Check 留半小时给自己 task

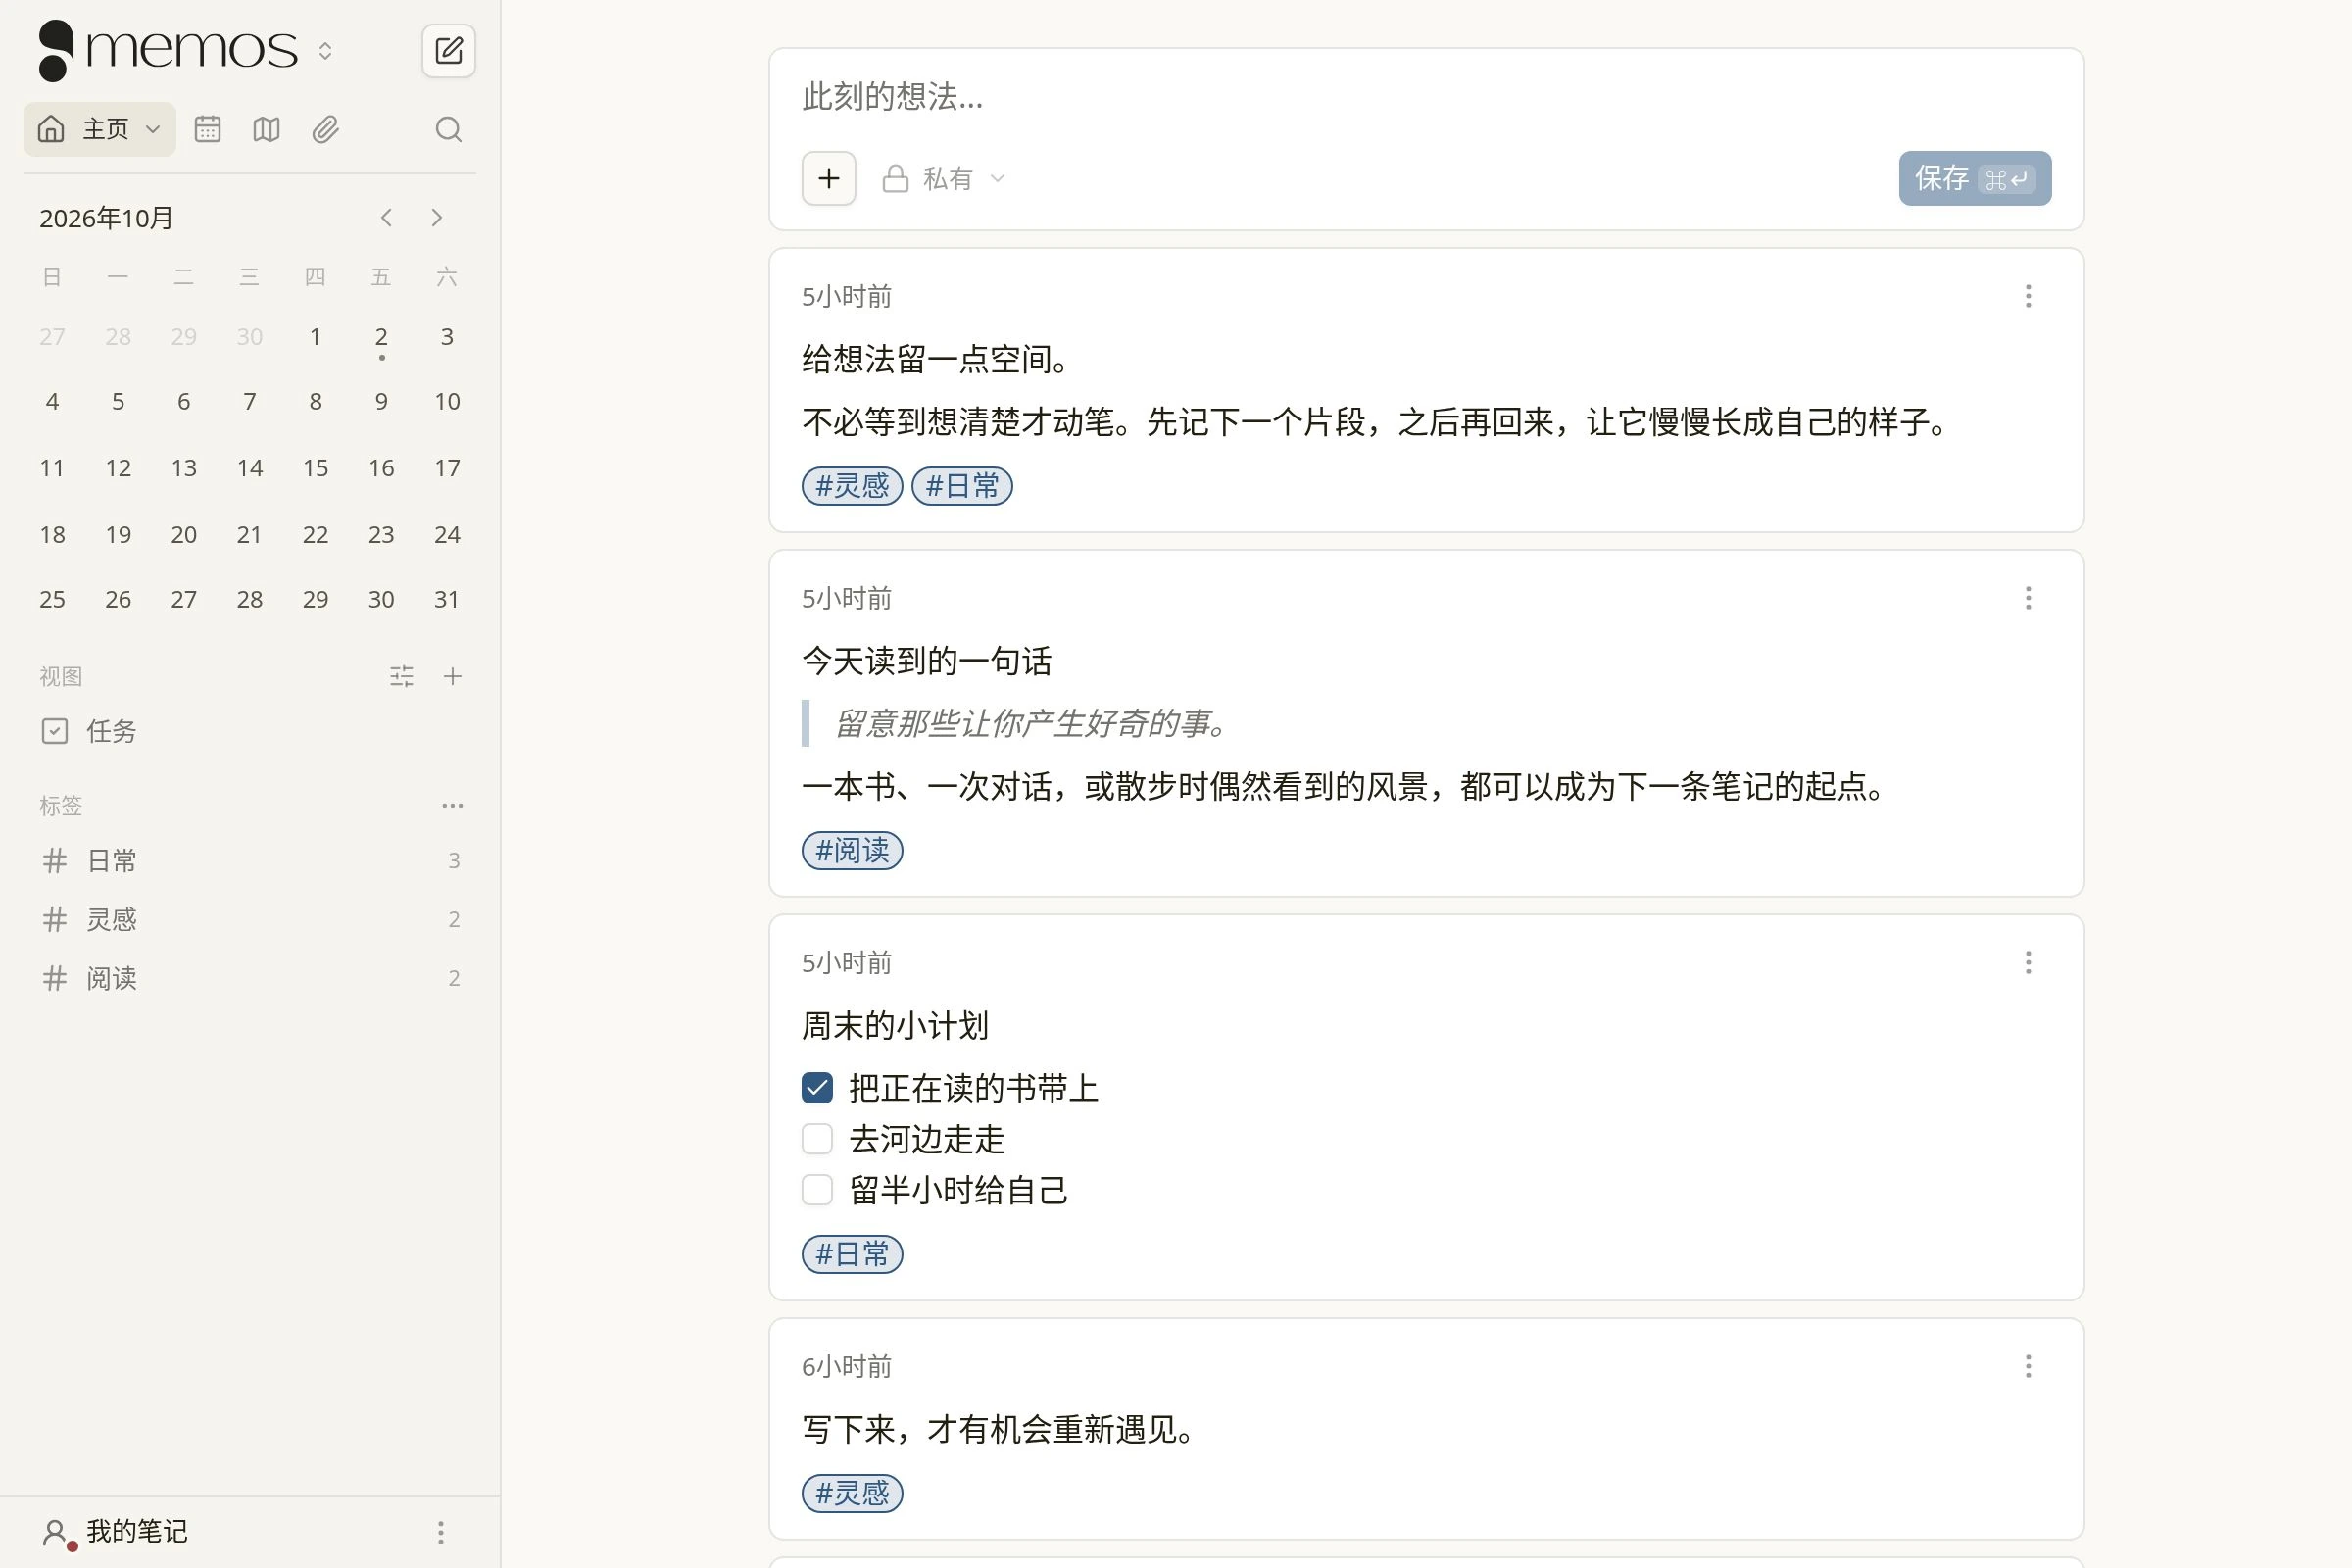(x=817, y=1190)
